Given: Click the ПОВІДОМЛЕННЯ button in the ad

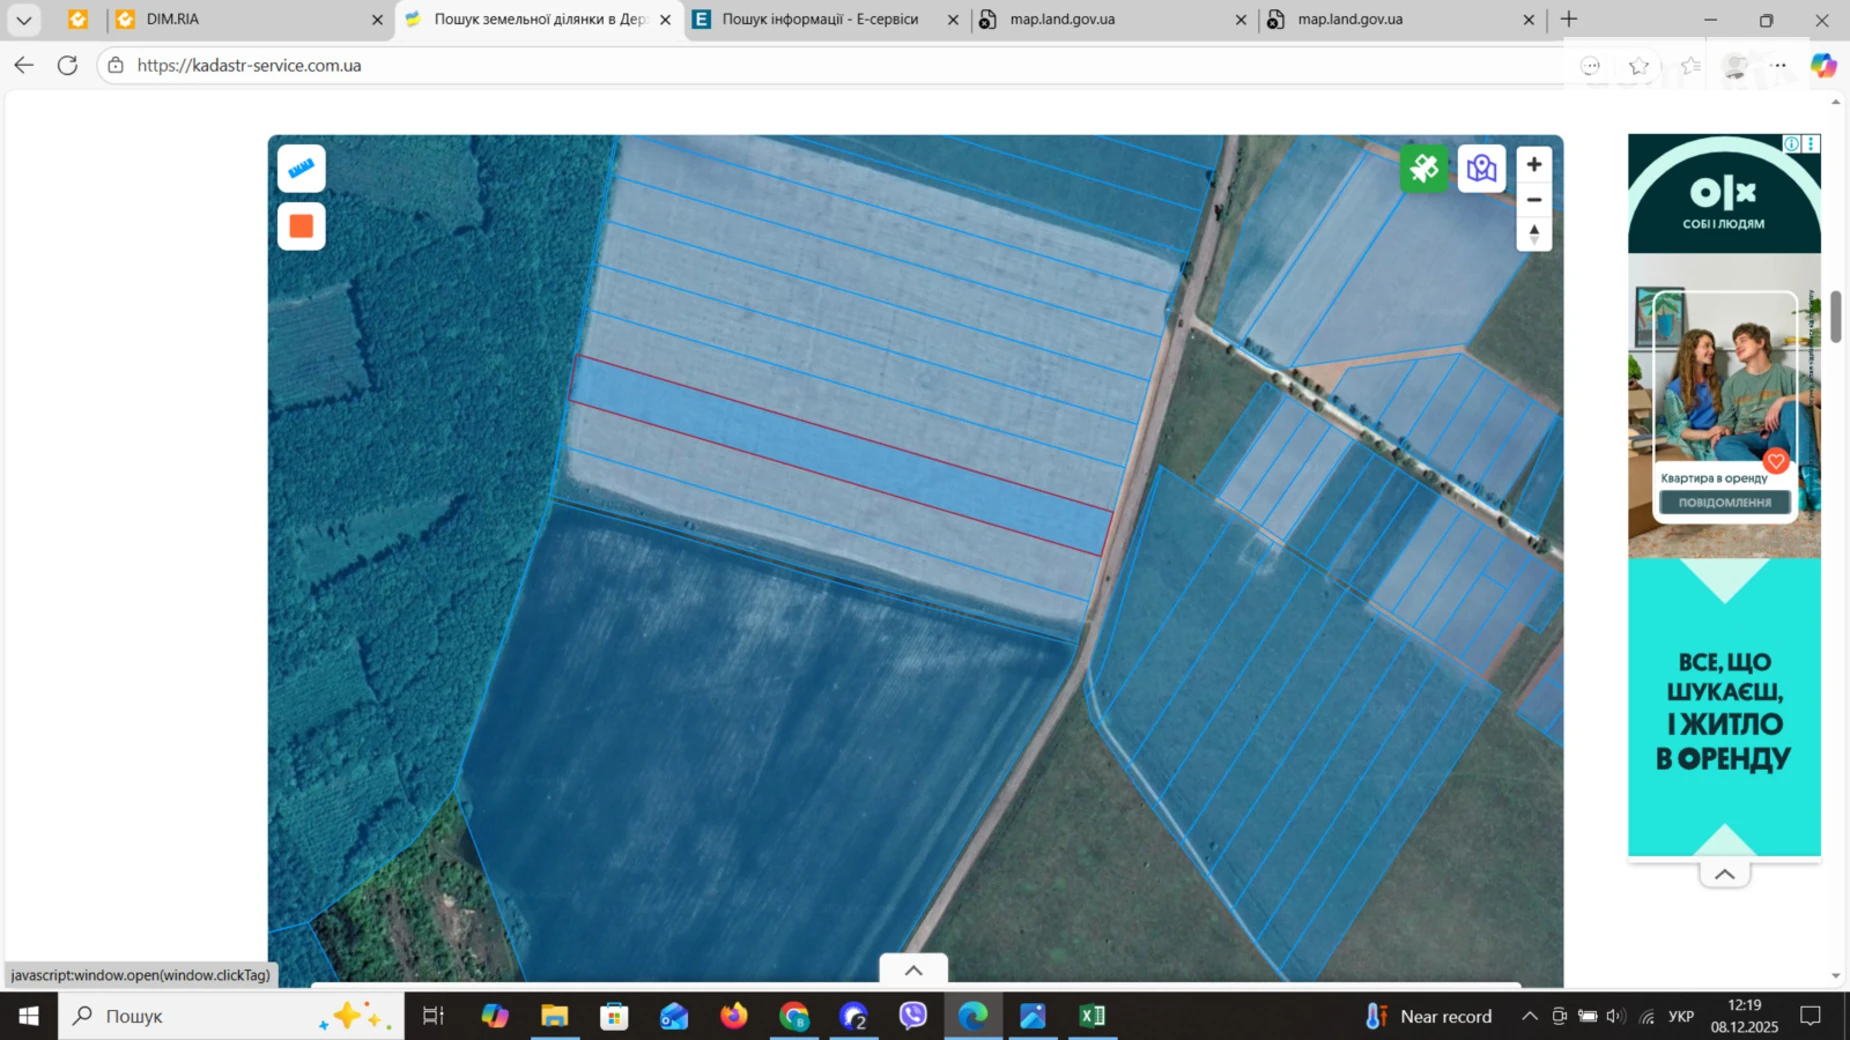Looking at the screenshot, I should click(1724, 502).
